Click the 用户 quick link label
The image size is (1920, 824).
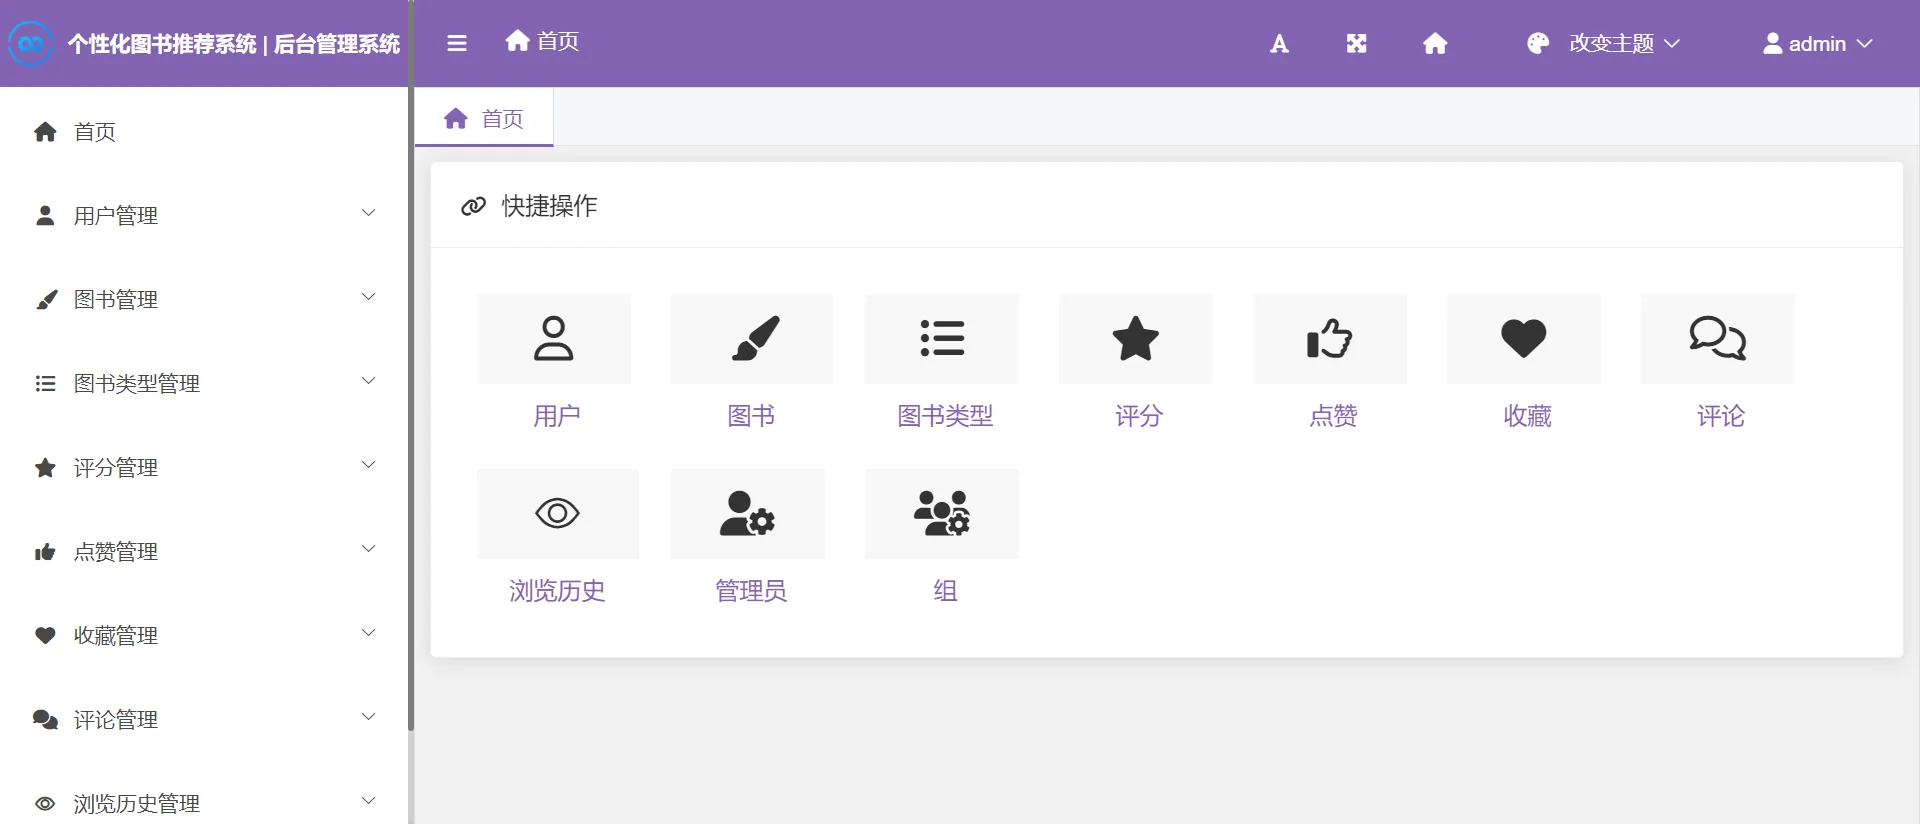557,416
